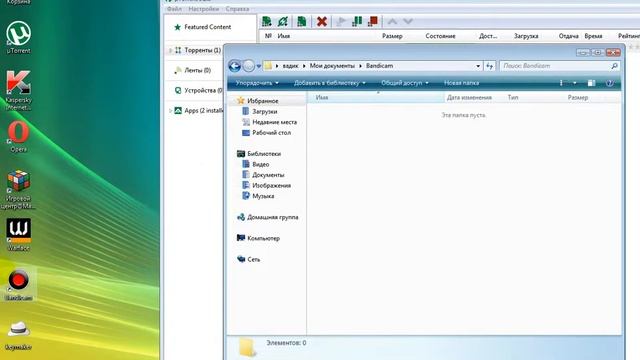The height and width of the screenshot is (360, 640).
Task: Sort uTorrent list by Отдача column
Action: 569,36
